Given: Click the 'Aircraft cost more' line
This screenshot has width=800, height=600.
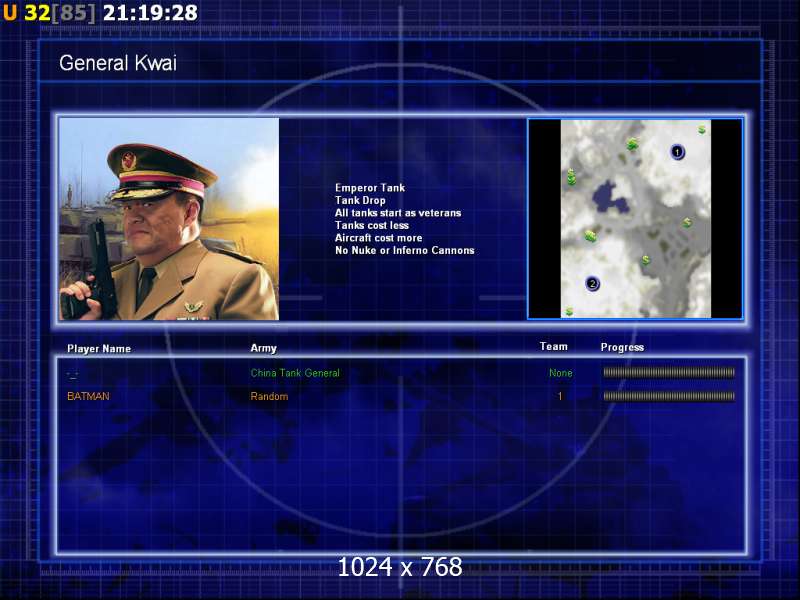Looking at the screenshot, I should pos(379,238).
